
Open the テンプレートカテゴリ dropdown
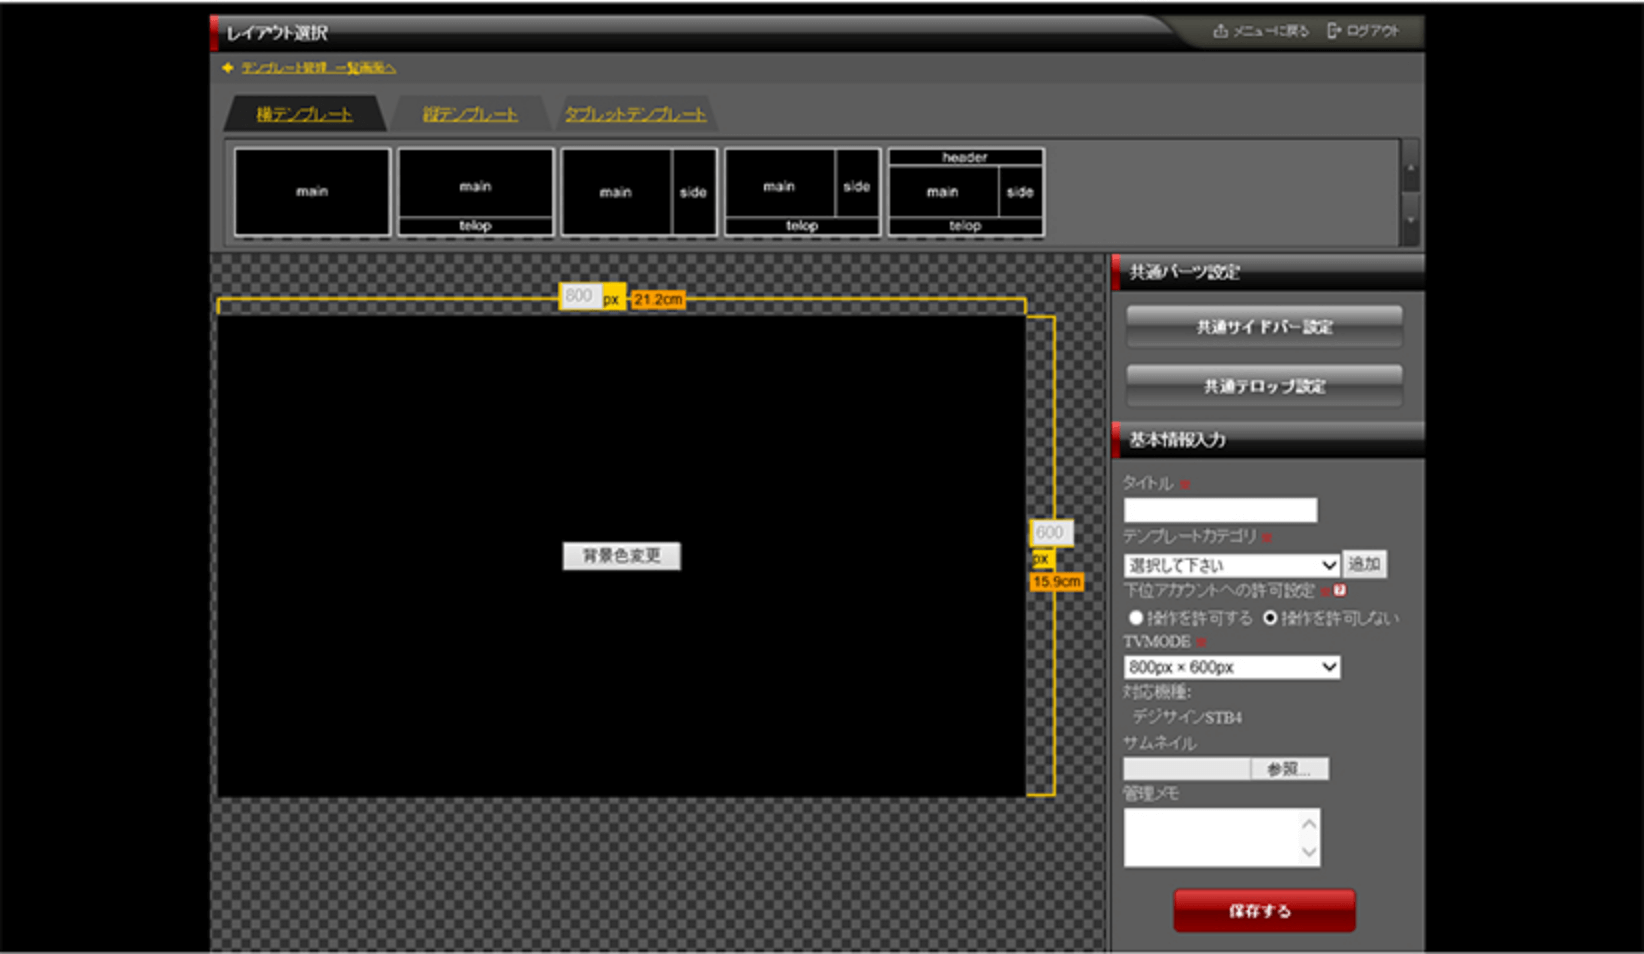point(1231,565)
